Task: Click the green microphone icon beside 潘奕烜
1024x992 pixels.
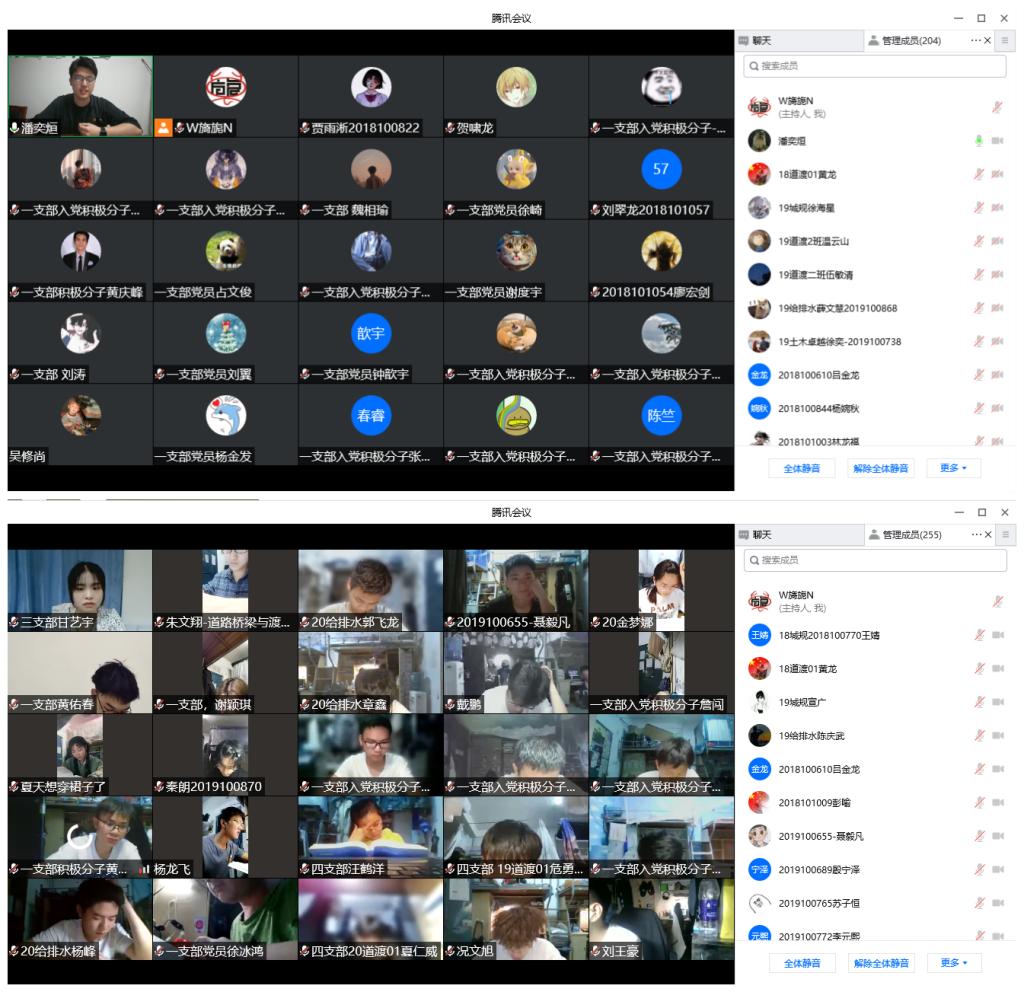Action: click(x=979, y=141)
